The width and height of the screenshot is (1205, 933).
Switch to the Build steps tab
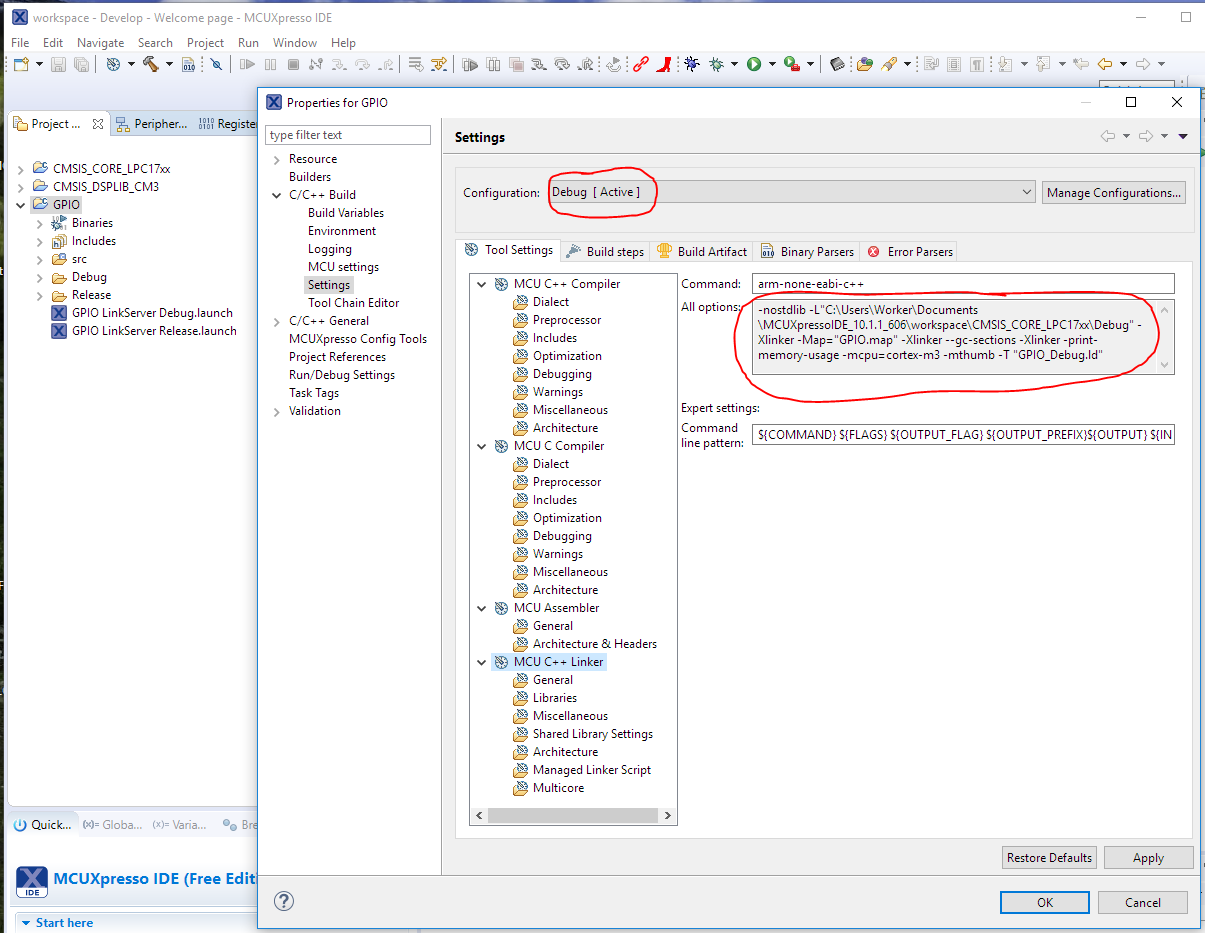[605, 251]
